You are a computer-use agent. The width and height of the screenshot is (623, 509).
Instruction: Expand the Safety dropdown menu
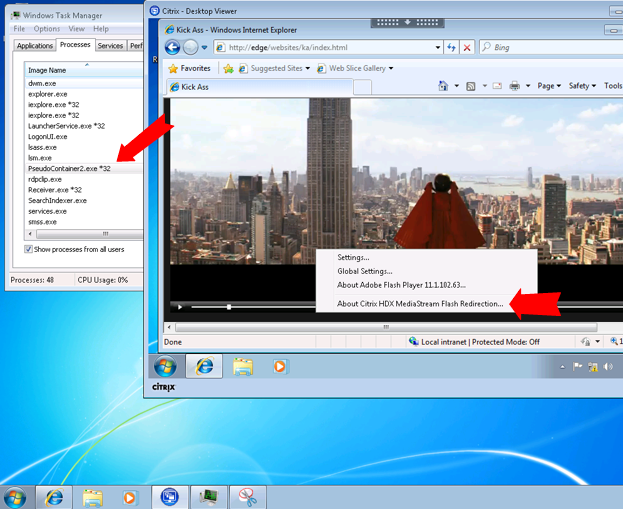[x=582, y=86]
